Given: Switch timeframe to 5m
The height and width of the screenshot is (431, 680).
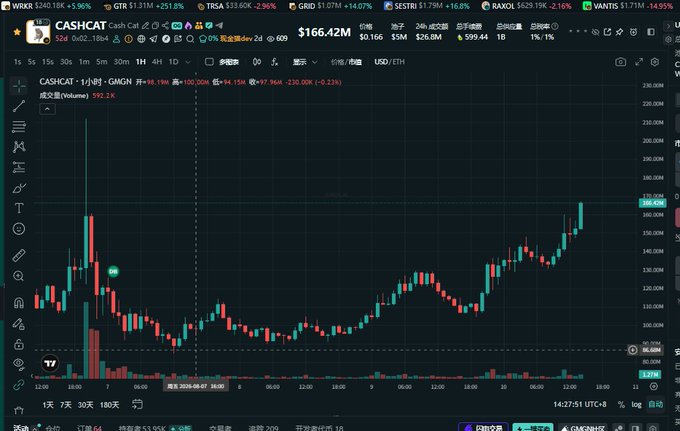Looking at the screenshot, I should [x=101, y=62].
